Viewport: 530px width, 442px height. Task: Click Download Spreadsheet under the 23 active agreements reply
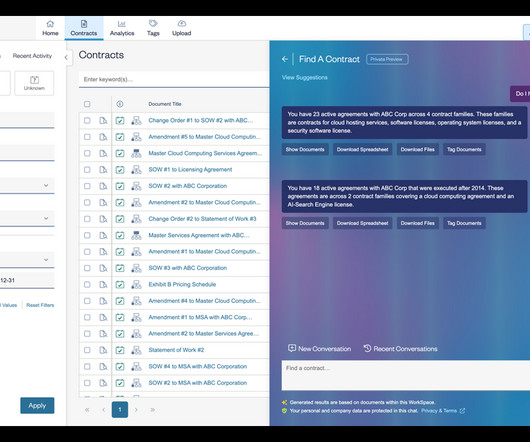[362, 149]
